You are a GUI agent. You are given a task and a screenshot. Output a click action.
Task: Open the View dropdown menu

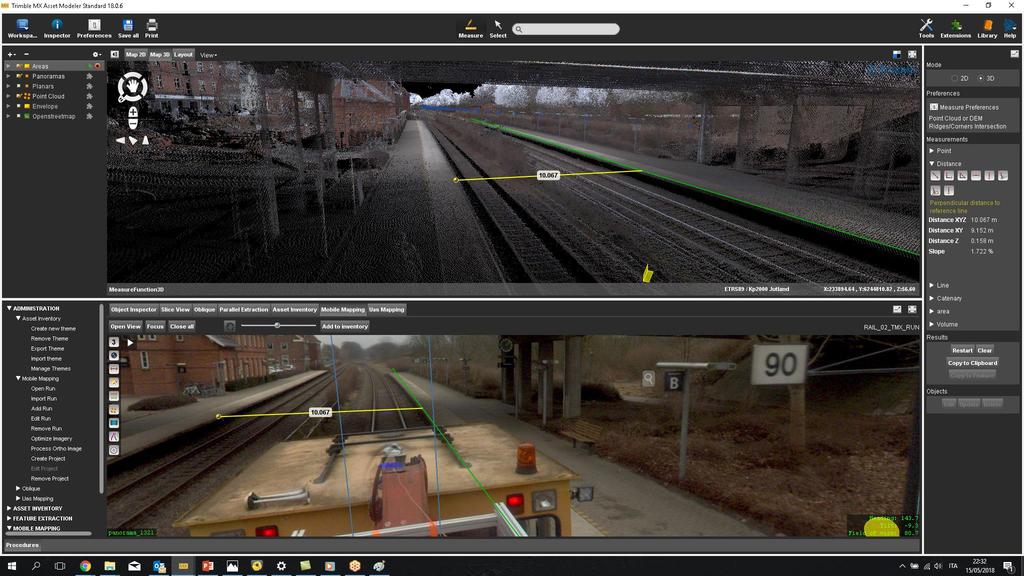tap(208, 55)
